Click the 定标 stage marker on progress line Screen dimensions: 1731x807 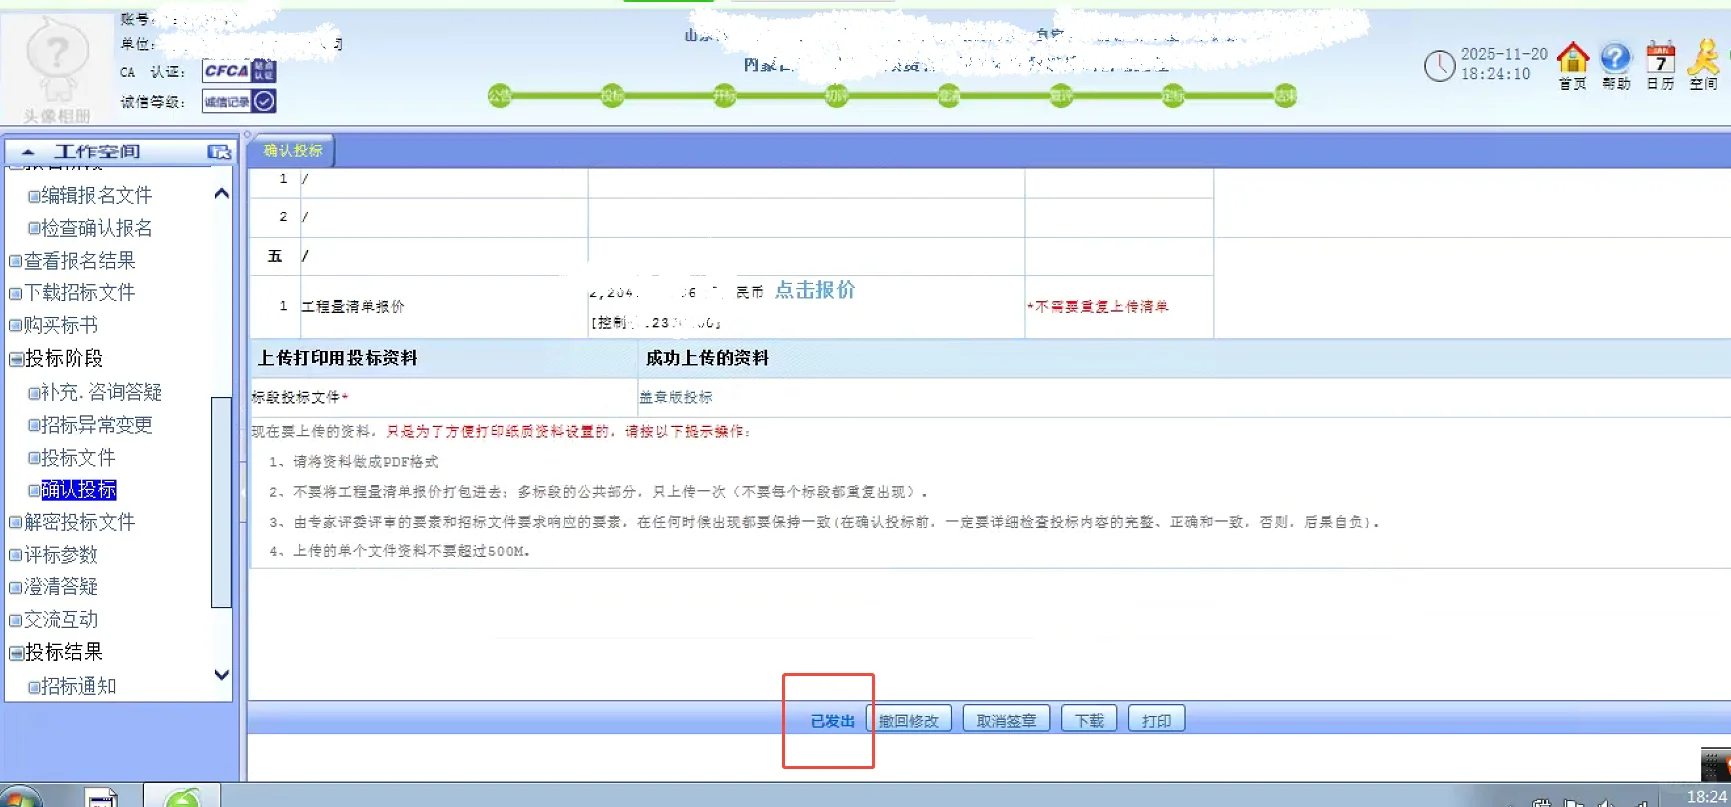coord(1173,96)
